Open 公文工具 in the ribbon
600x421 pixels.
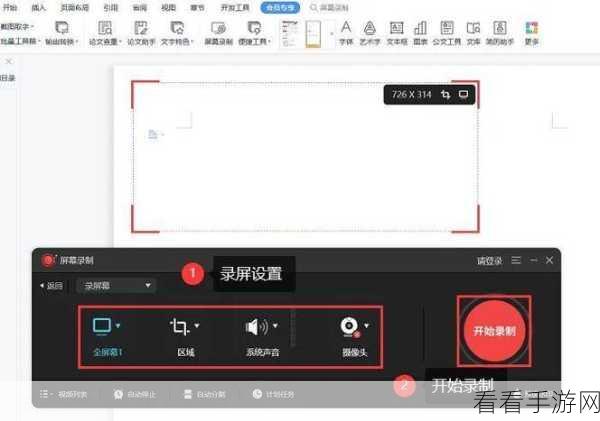(x=447, y=28)
